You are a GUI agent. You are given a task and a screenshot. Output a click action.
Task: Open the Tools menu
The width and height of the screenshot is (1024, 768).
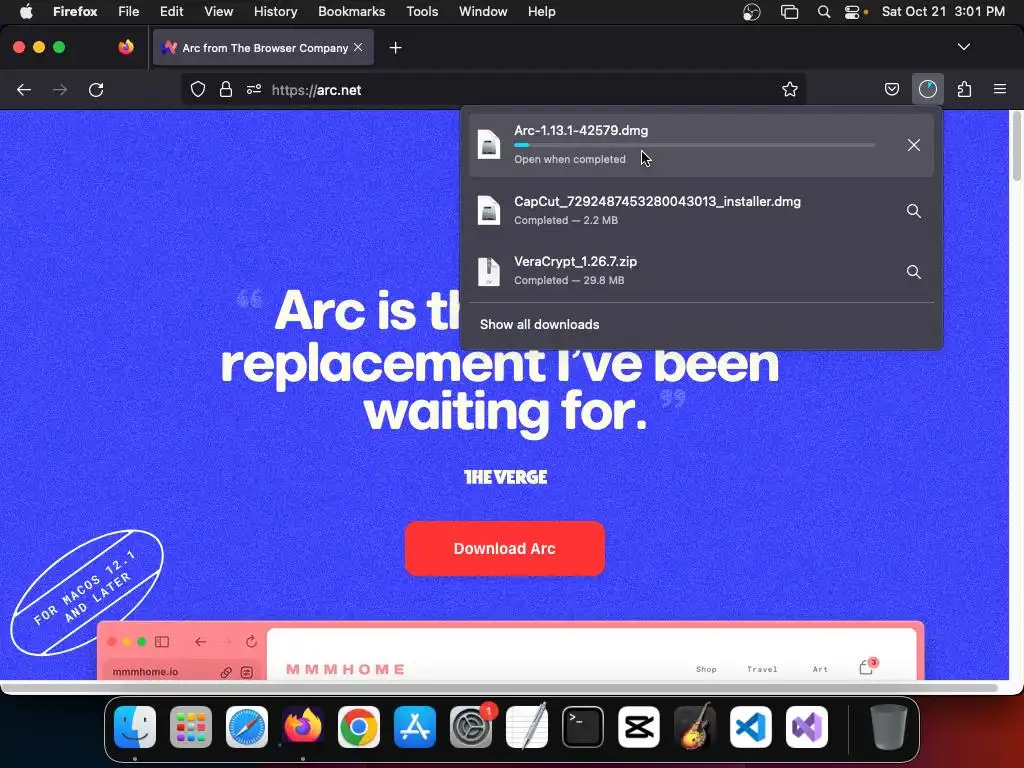point(422,12)
